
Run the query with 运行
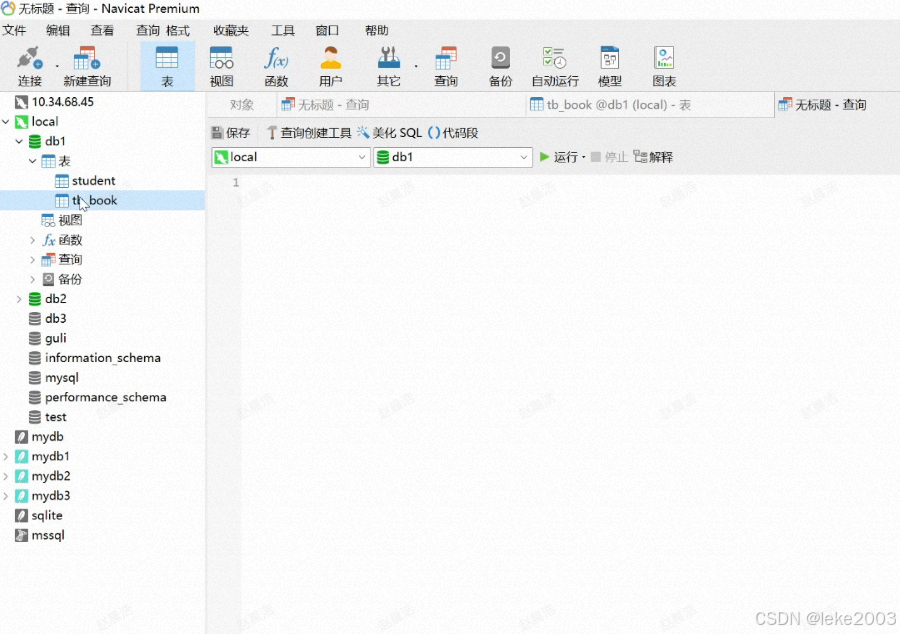(558, 157)
